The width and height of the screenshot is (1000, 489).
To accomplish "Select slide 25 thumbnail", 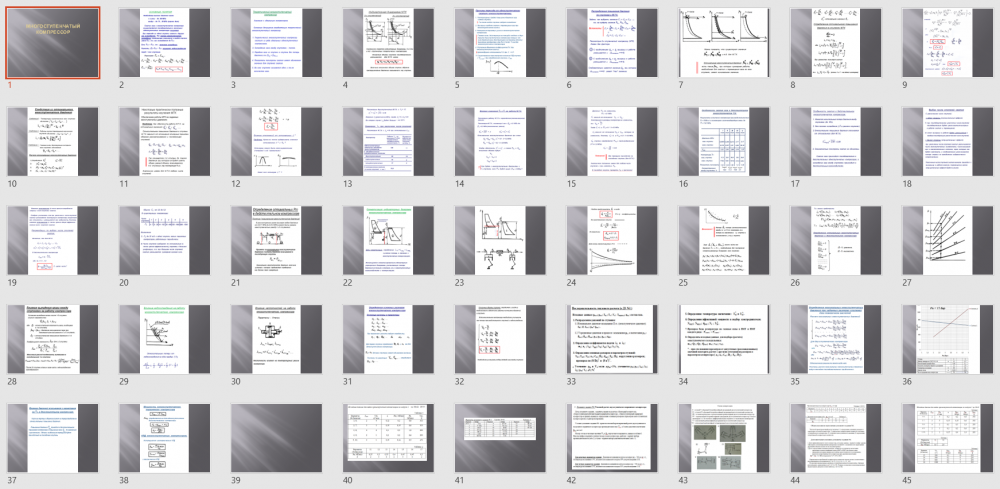I will tap(724, 240).
